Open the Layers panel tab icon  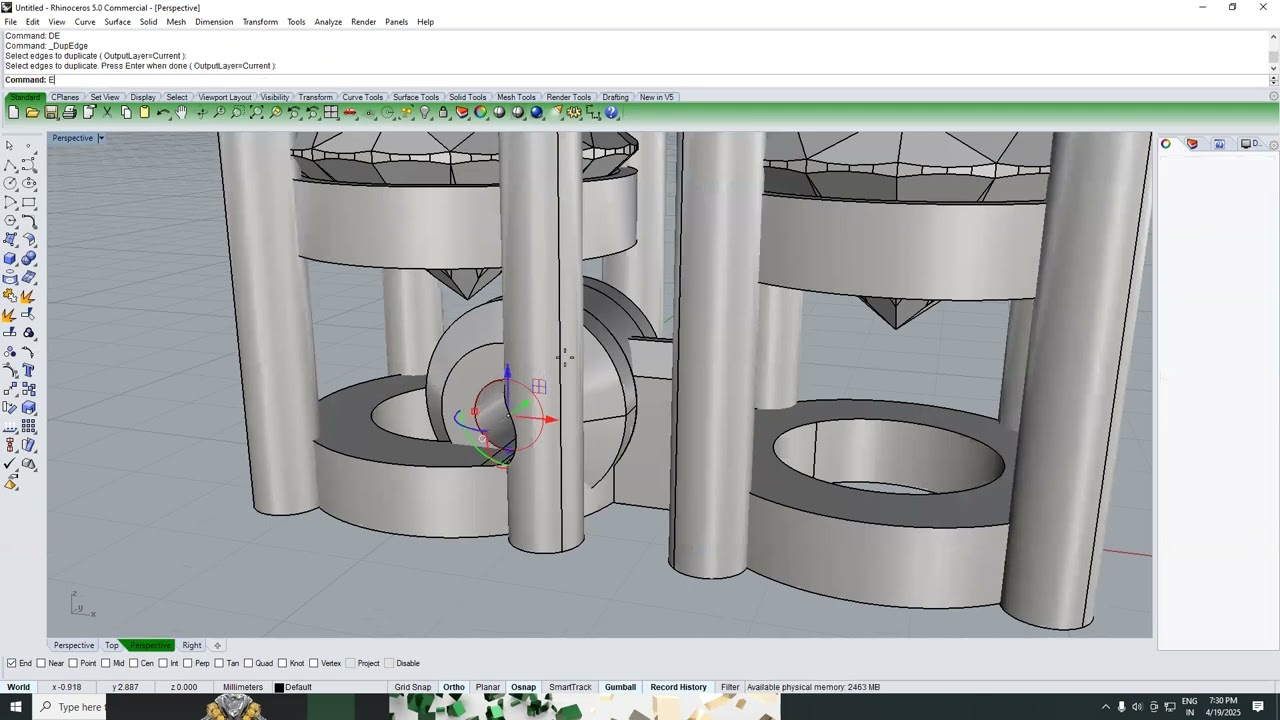point(1192,144)
